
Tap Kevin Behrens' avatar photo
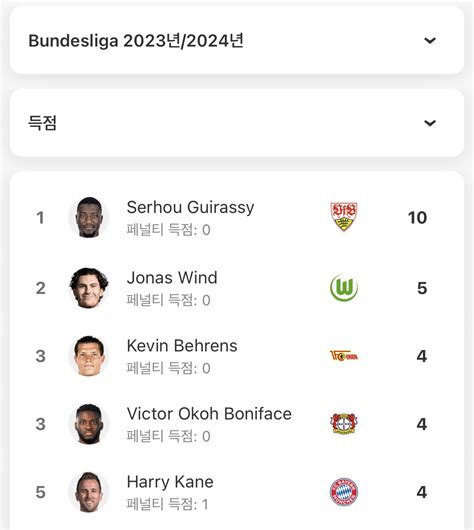89,356
